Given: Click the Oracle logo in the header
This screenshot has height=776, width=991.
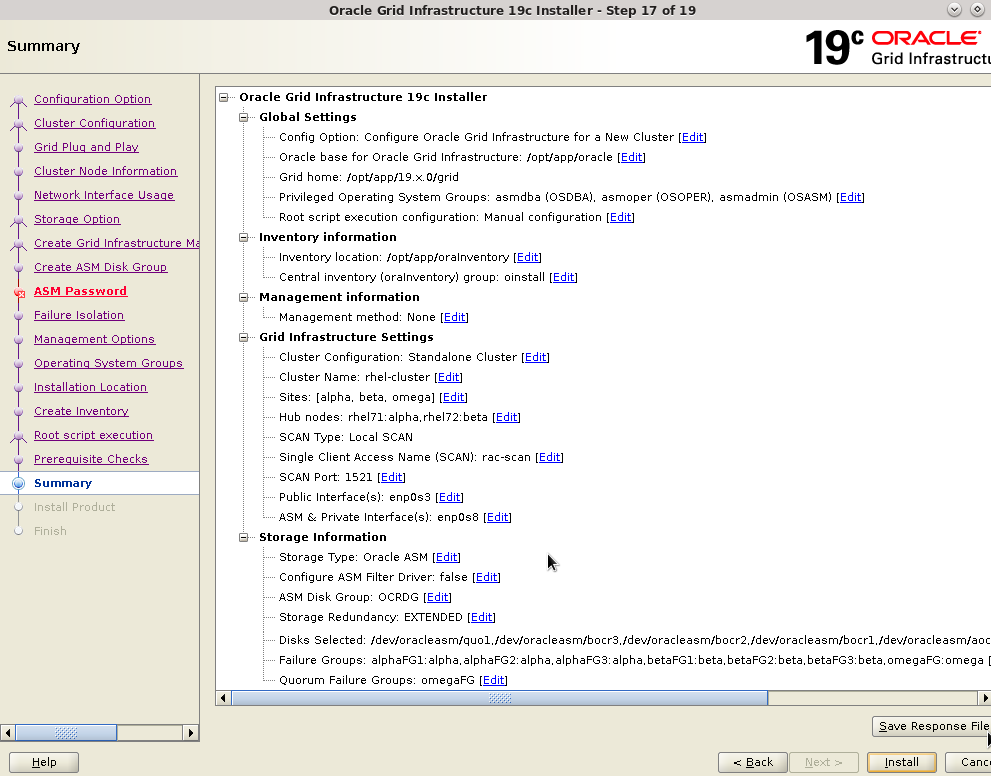Looking at the screenshot, I should click(x=925, y=37).
